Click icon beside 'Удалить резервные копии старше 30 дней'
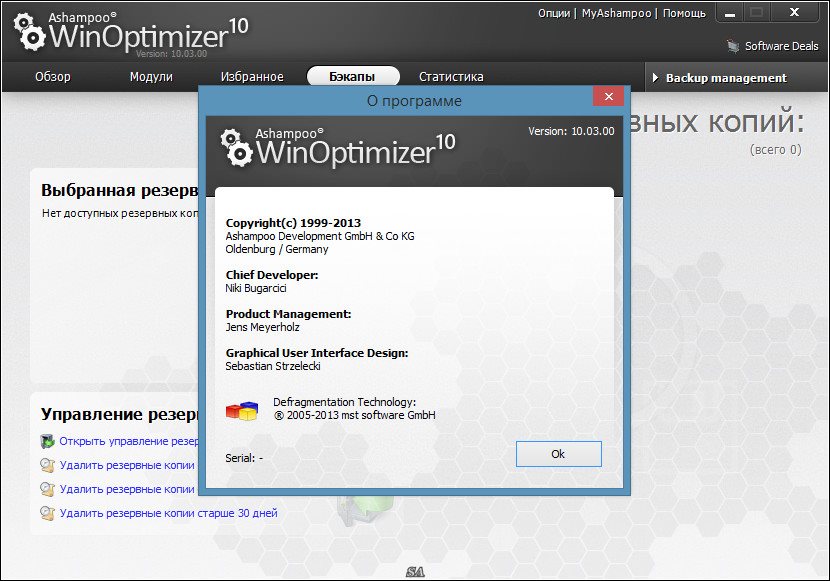Image resolution: width=830 pixels, height=581 pixels. click(x=48, y=513)
